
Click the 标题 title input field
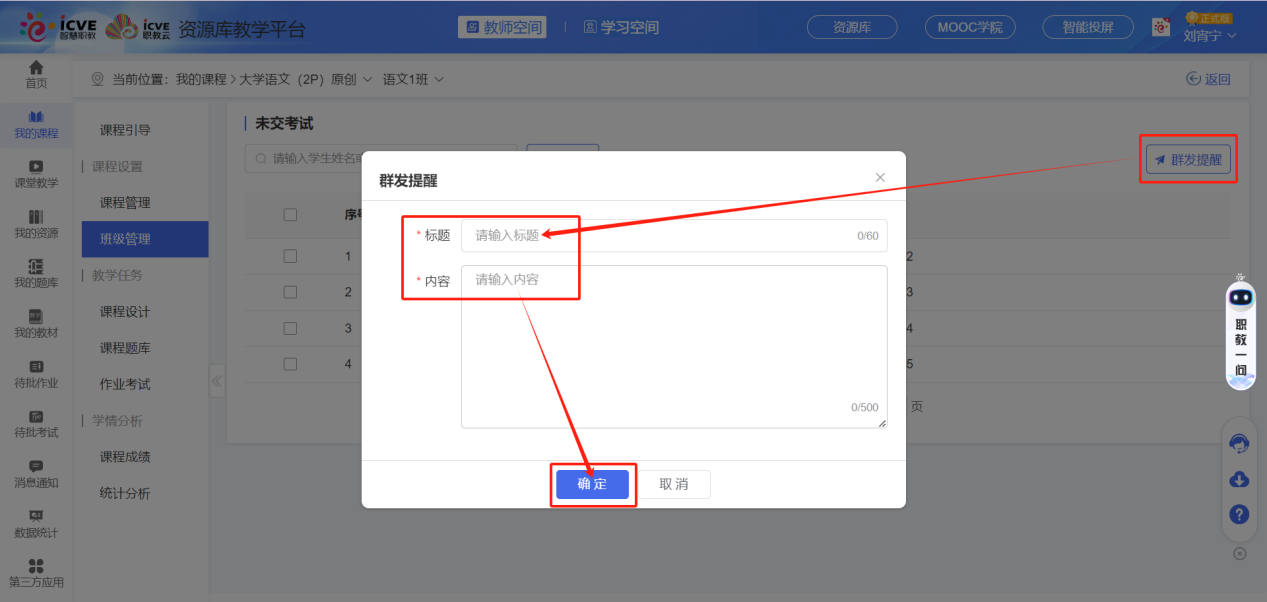pos(660,236)
